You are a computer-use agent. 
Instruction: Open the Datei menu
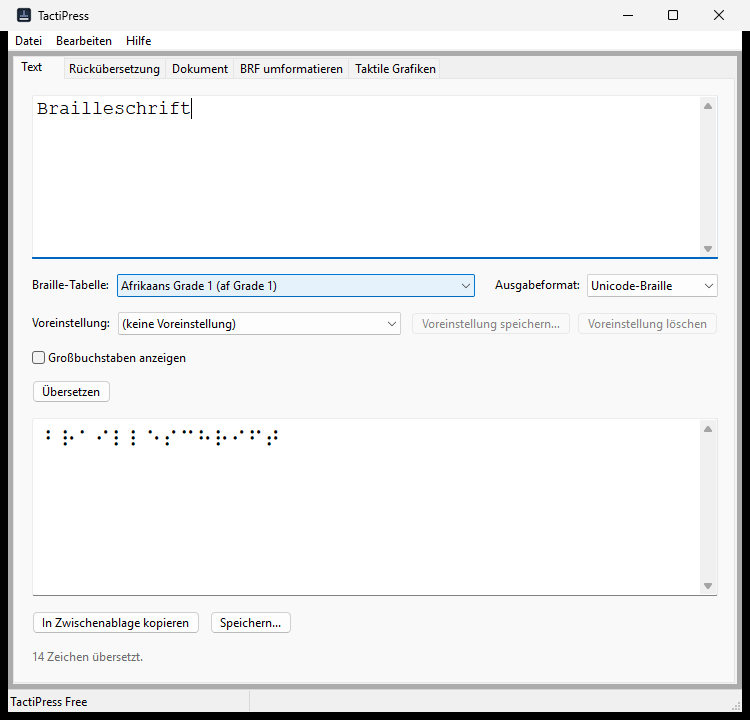click(x=29, y=41)
